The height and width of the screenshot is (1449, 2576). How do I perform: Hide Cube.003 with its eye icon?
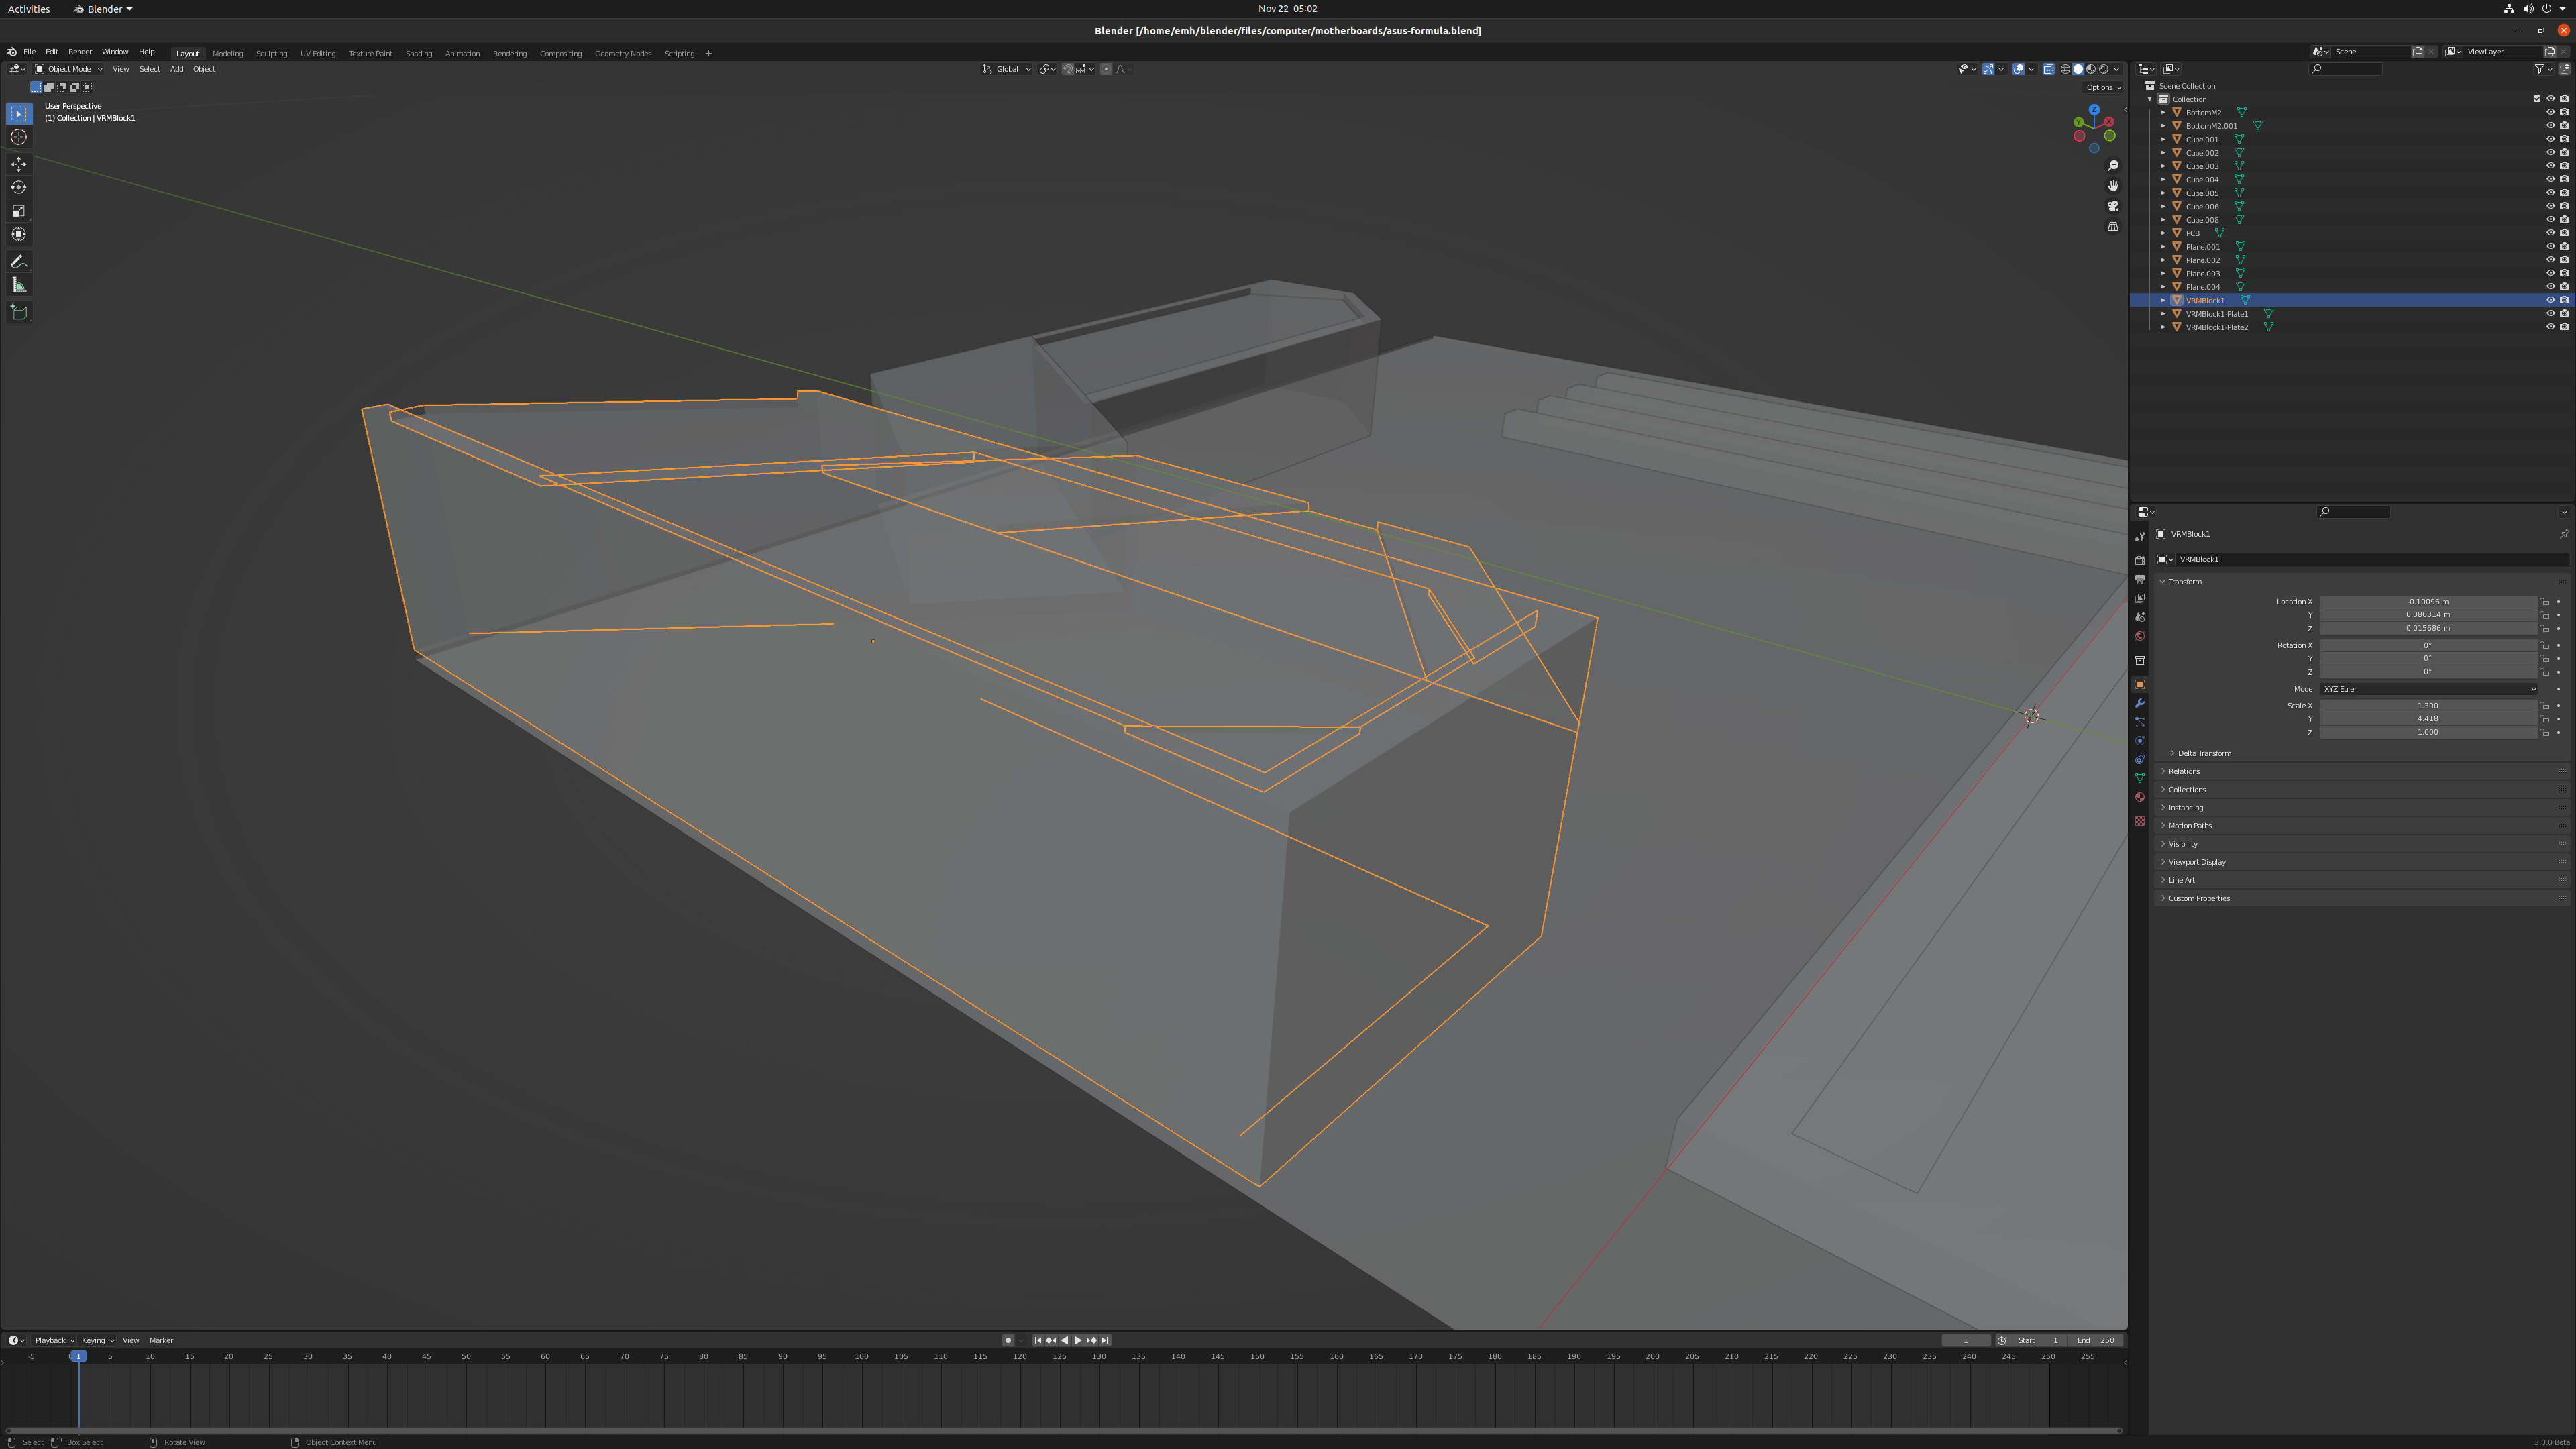(2550, 166)
